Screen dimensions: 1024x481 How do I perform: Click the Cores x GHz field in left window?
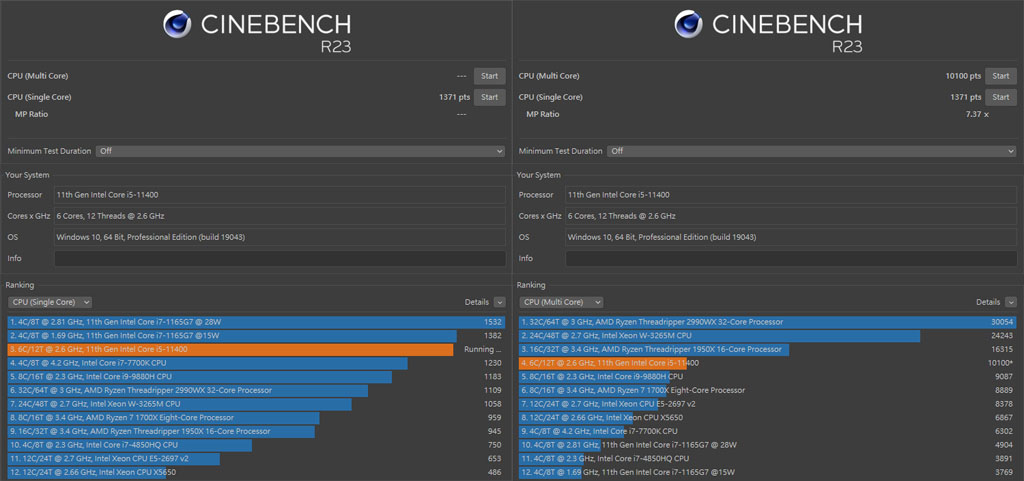click(x=280, y=215)
